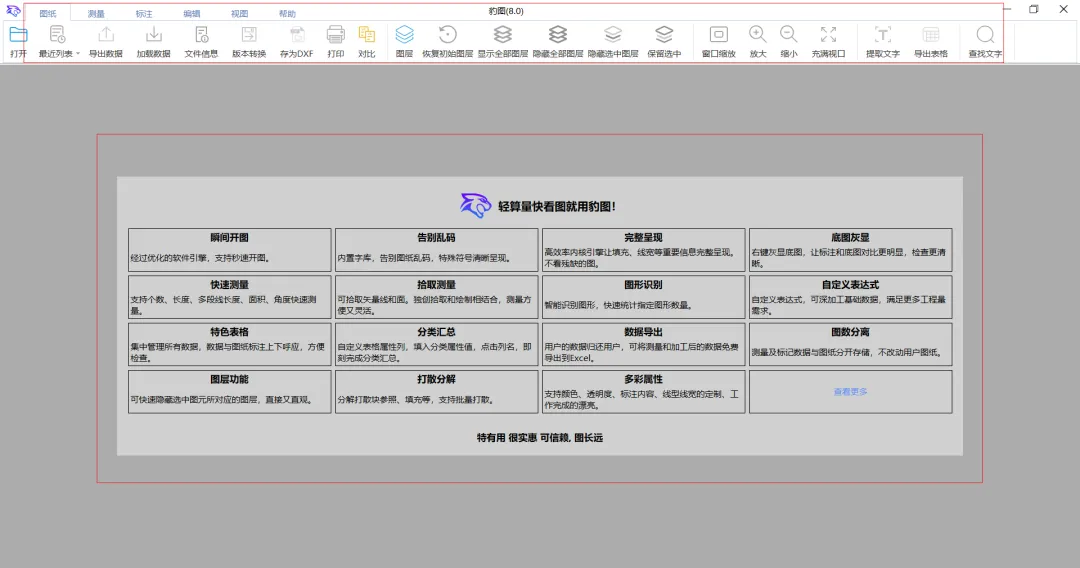Click the 打散分解 feature card
Screen dimensions: 1080x568
click(x=437, y=392)
